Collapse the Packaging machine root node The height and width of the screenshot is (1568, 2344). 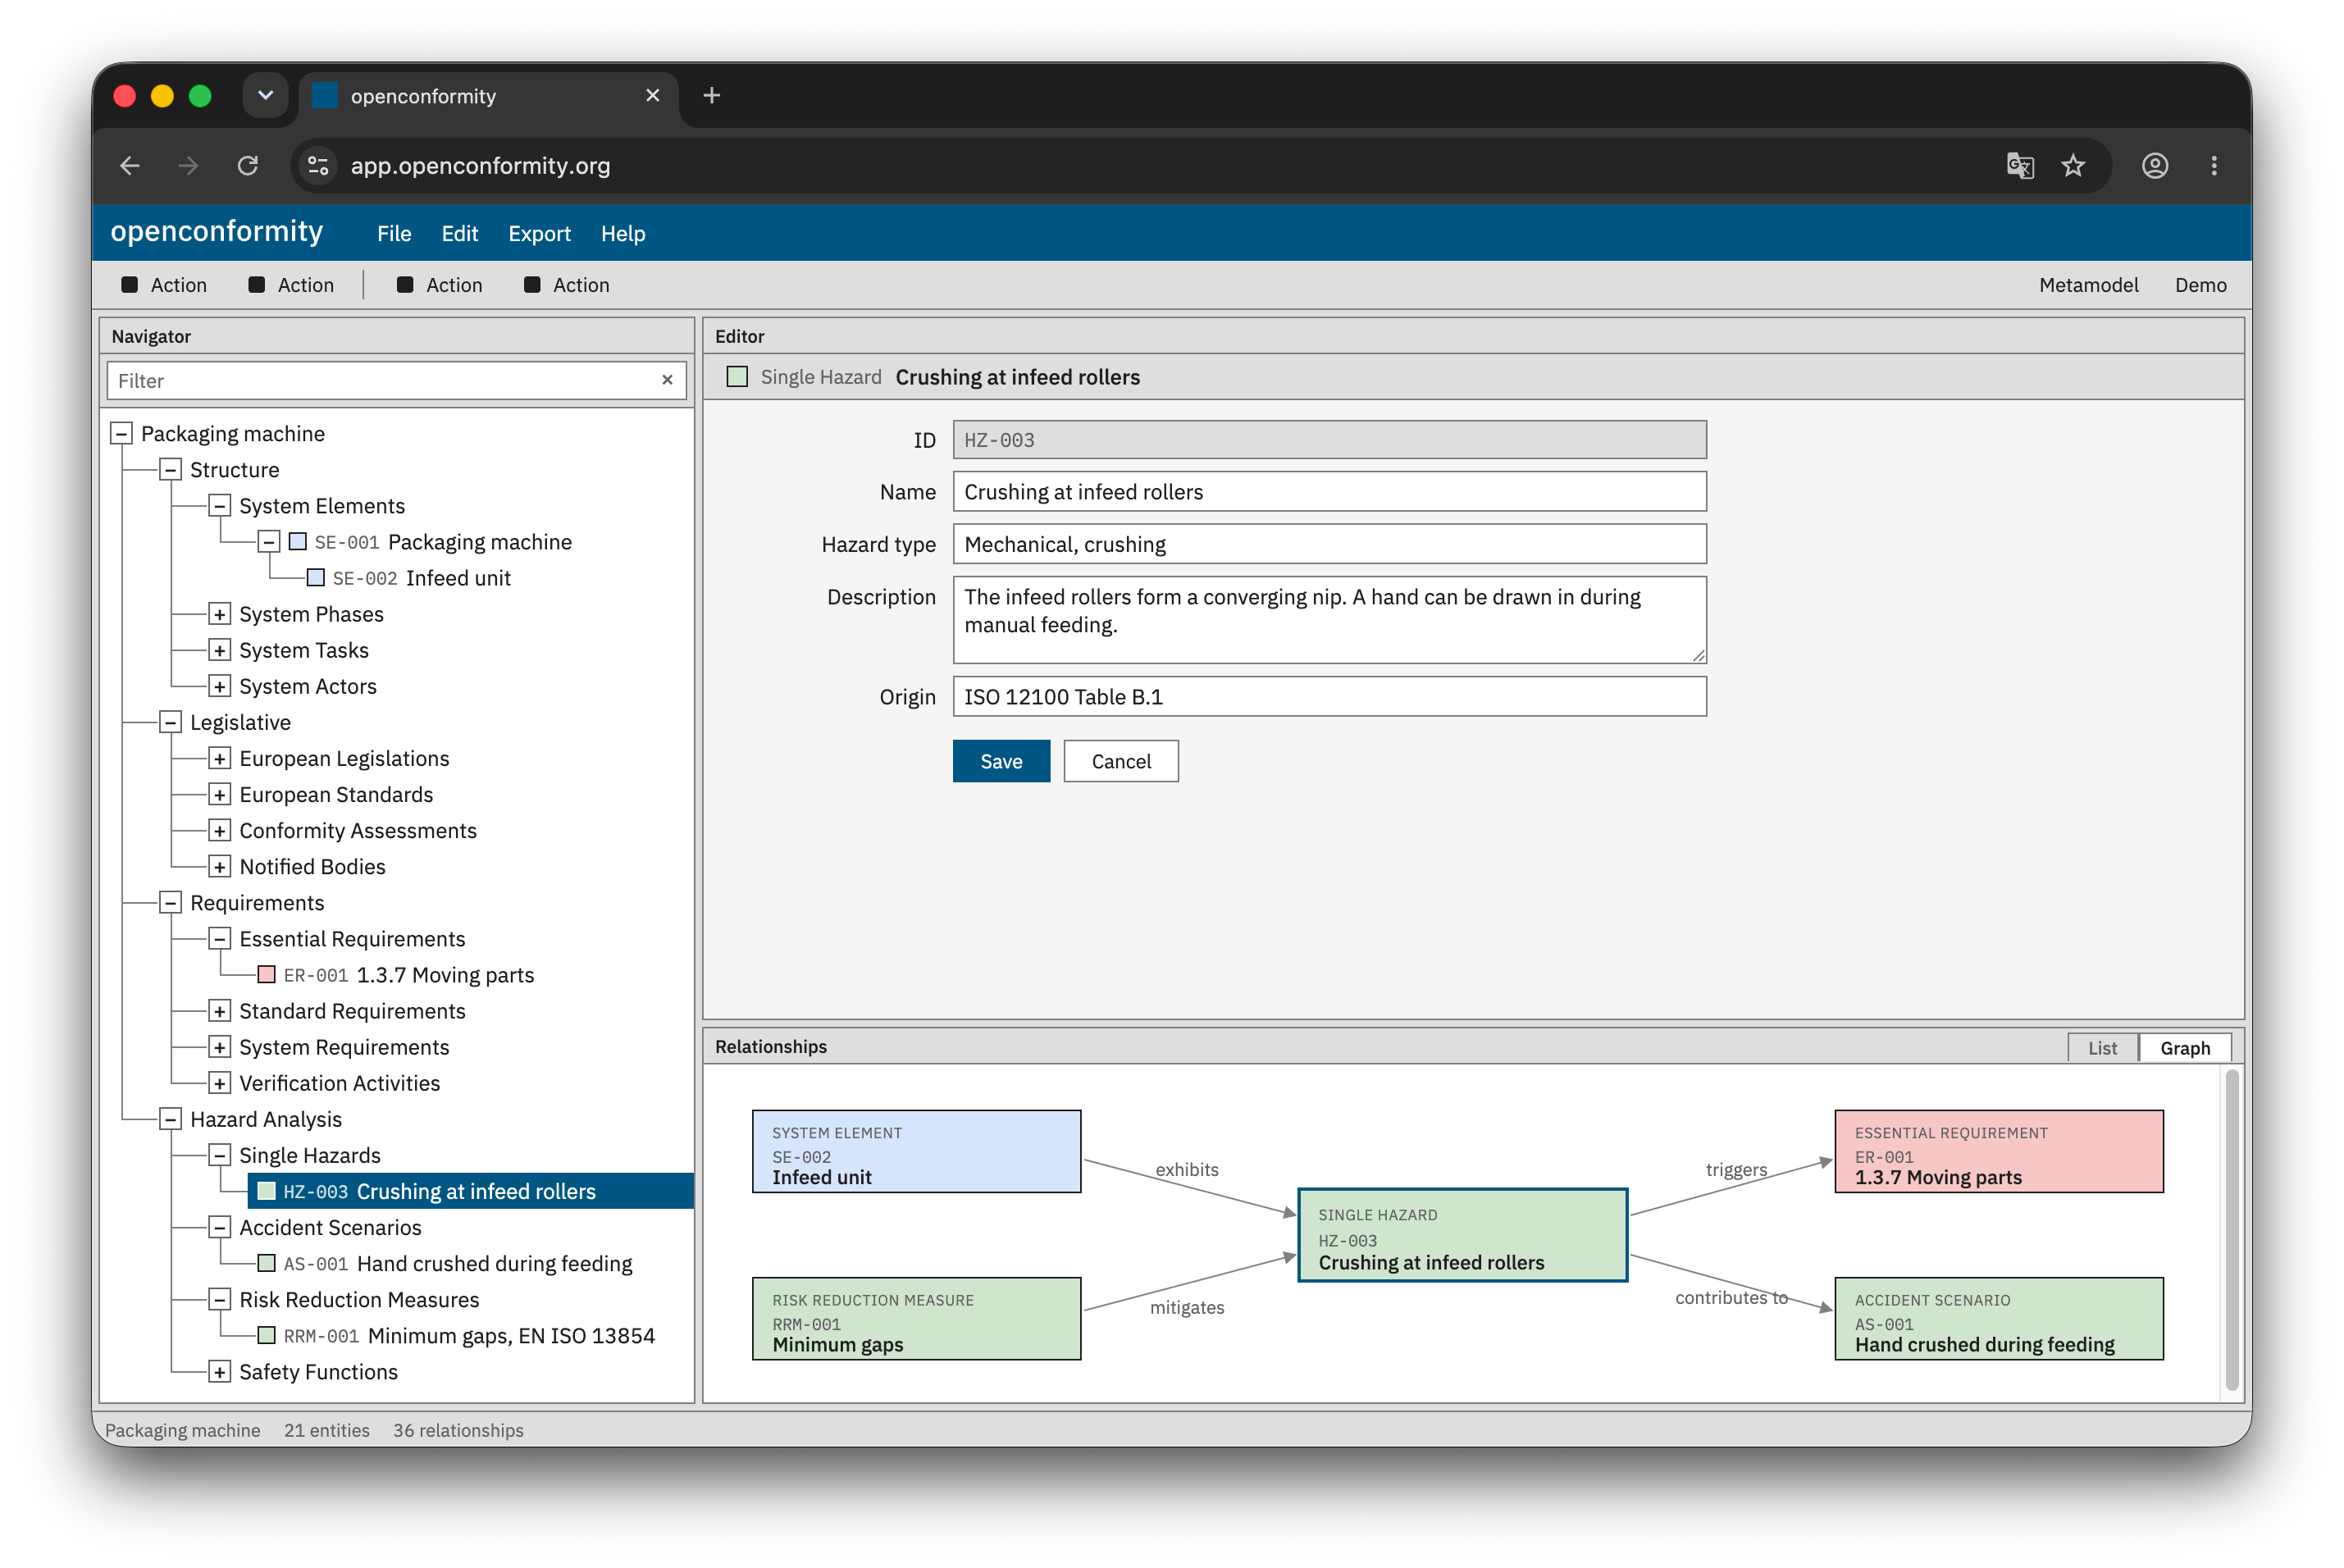pos(121,433)
